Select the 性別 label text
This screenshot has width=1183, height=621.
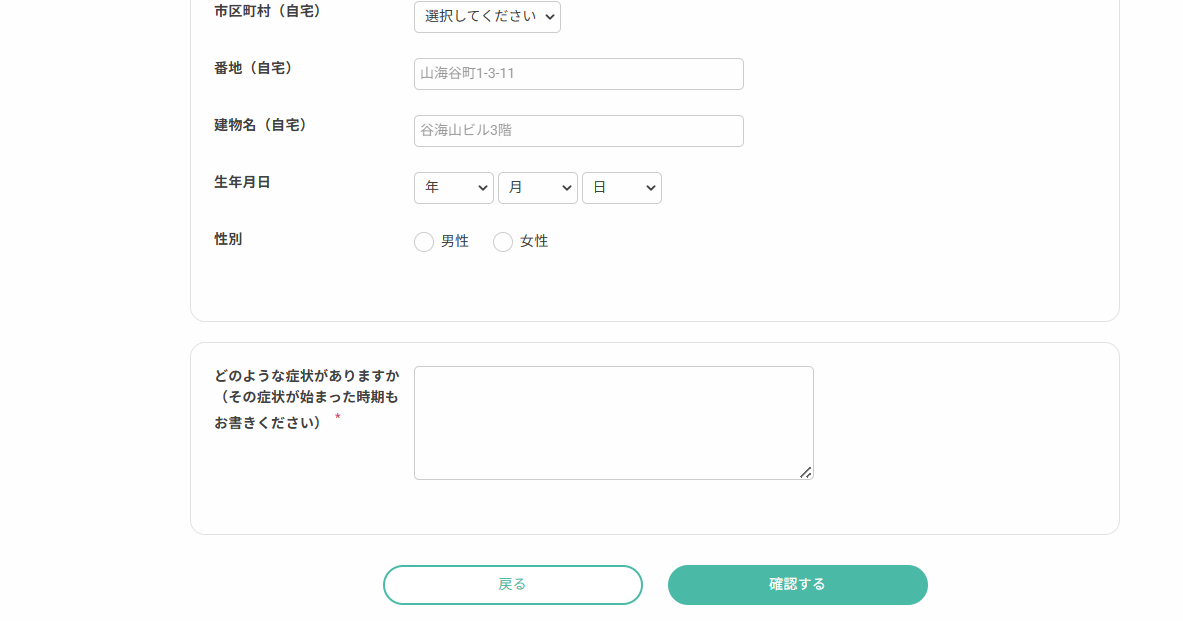[x=228, y=239]
